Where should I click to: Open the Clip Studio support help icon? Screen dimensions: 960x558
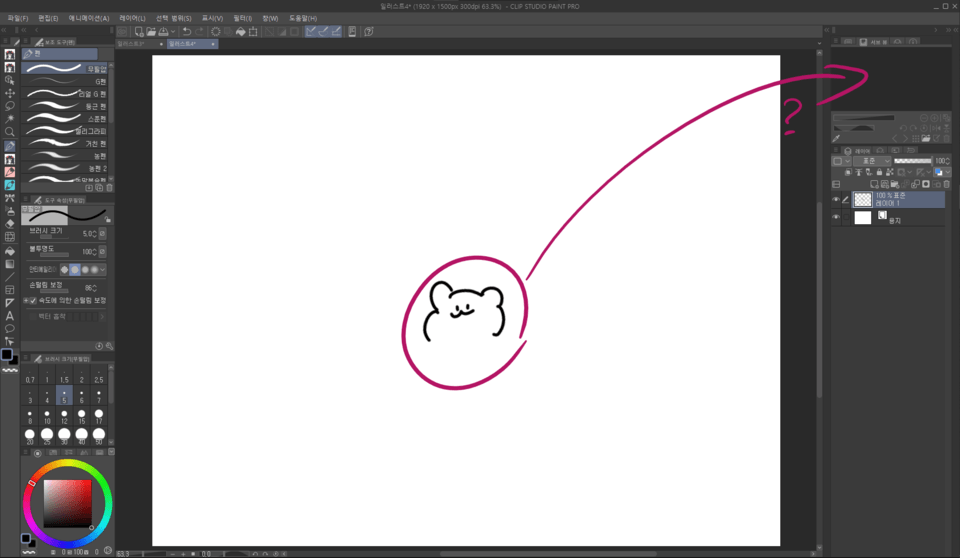pos(368,31)
